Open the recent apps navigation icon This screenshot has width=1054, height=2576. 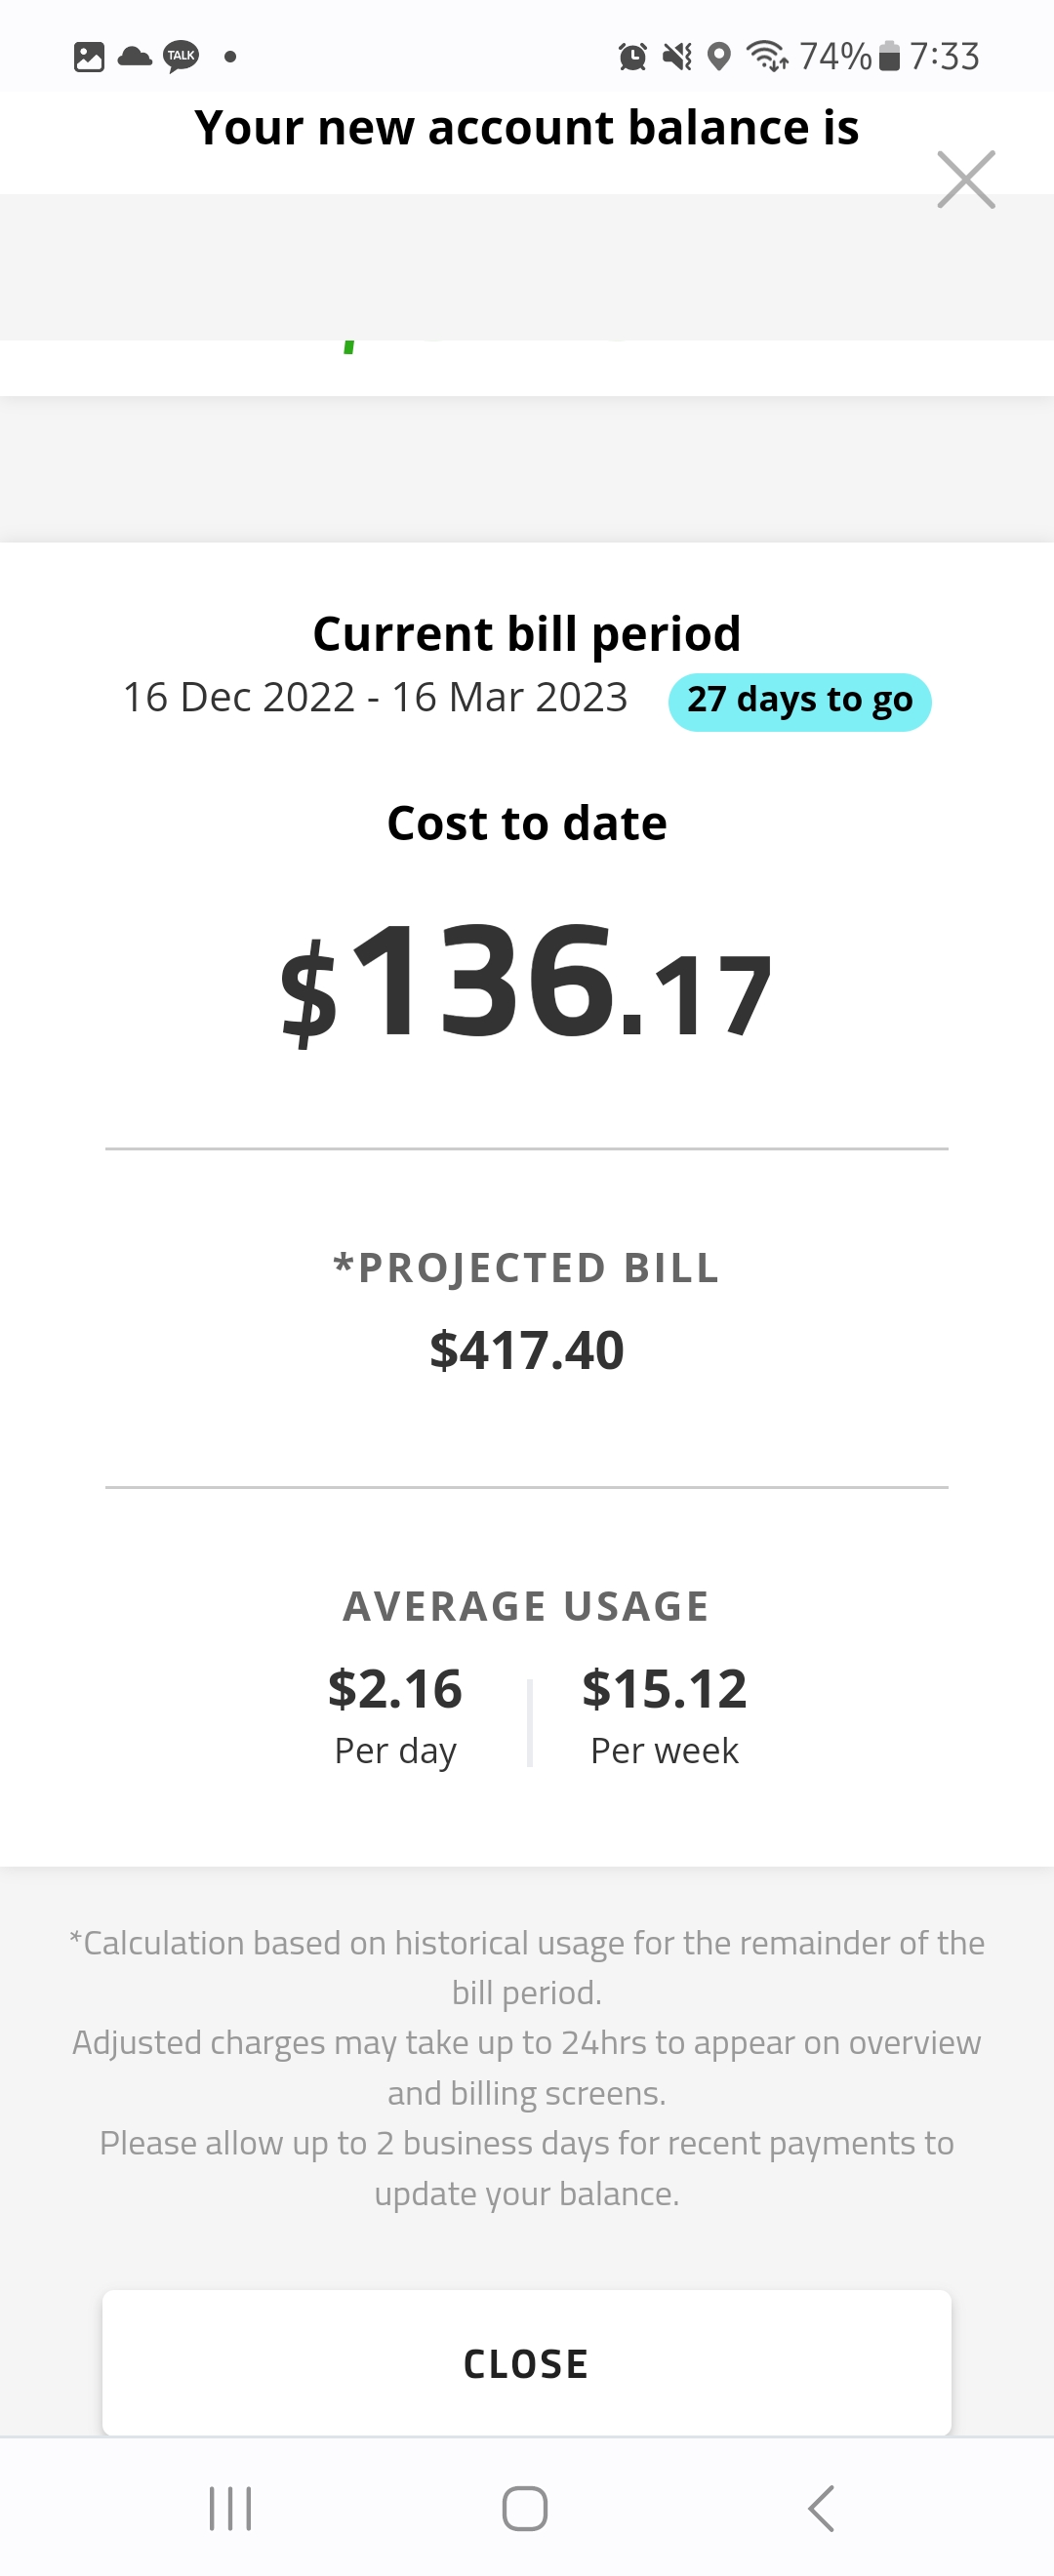[x=230, y=2507]
